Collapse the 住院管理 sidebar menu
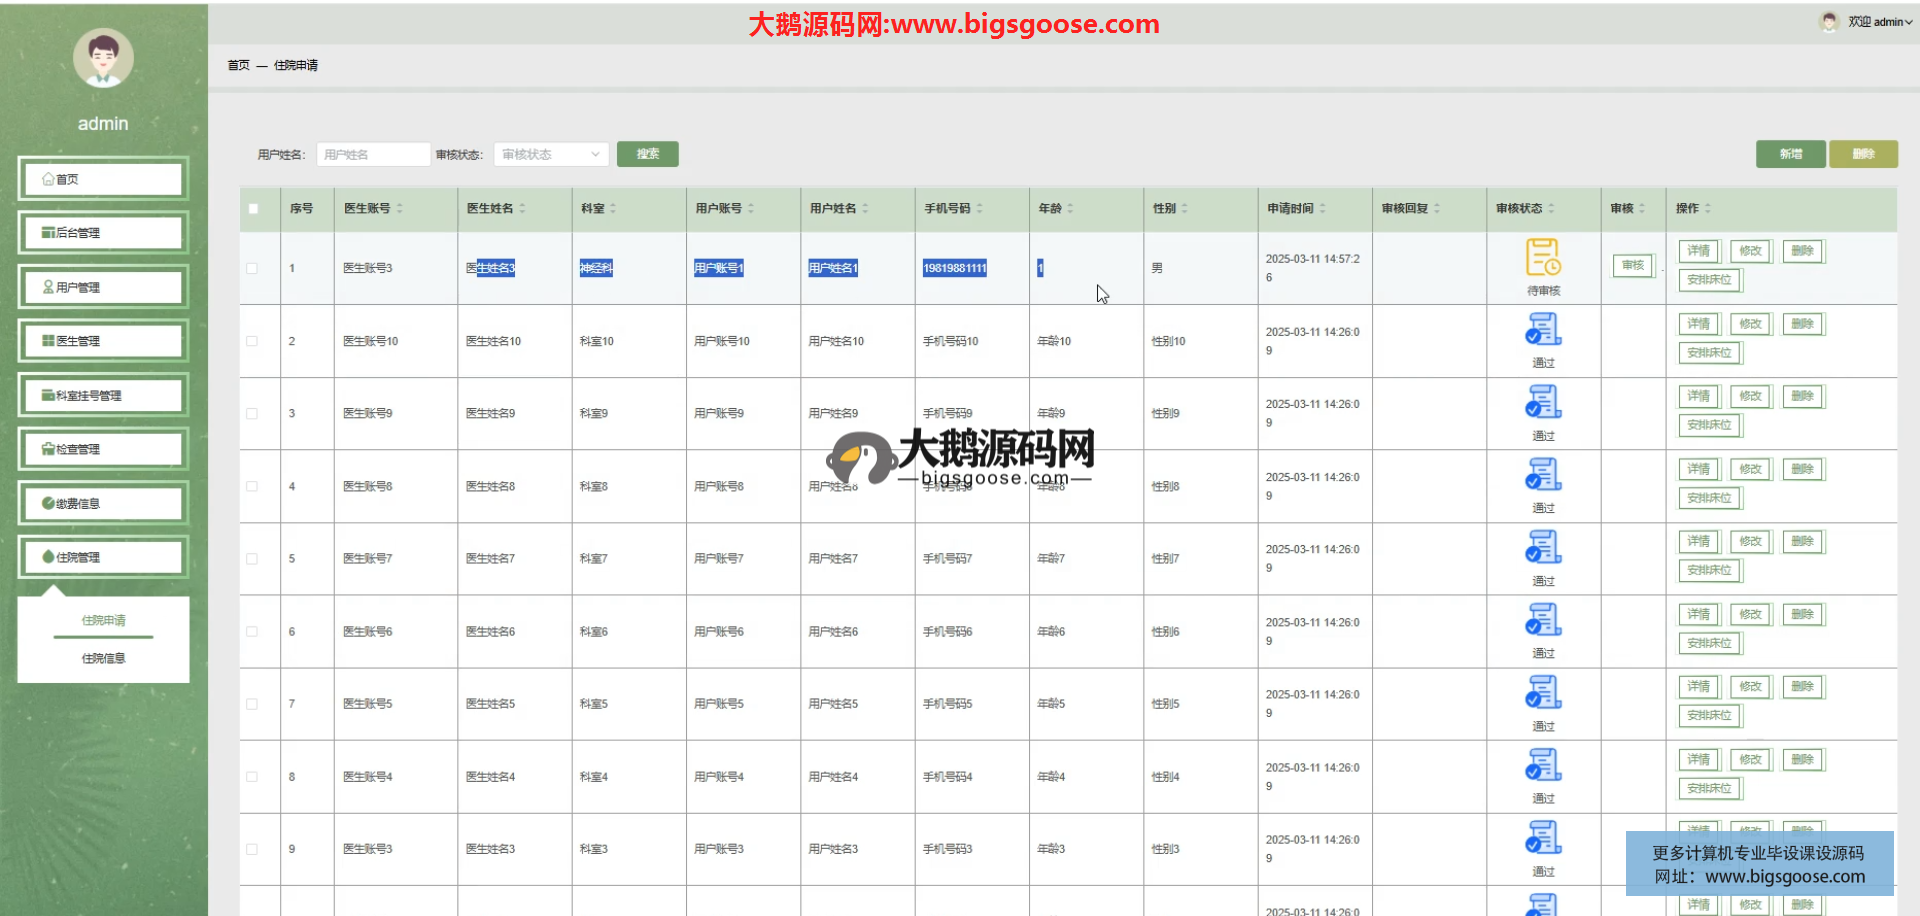 pyautogui.click(x=103, y=557)
